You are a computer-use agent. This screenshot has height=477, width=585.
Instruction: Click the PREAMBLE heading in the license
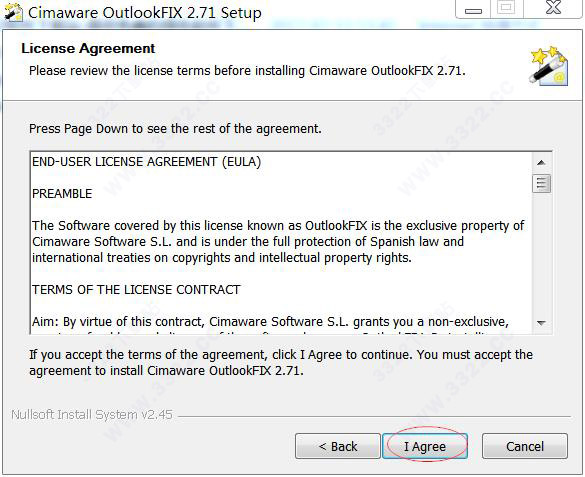[x=62, y=194]
